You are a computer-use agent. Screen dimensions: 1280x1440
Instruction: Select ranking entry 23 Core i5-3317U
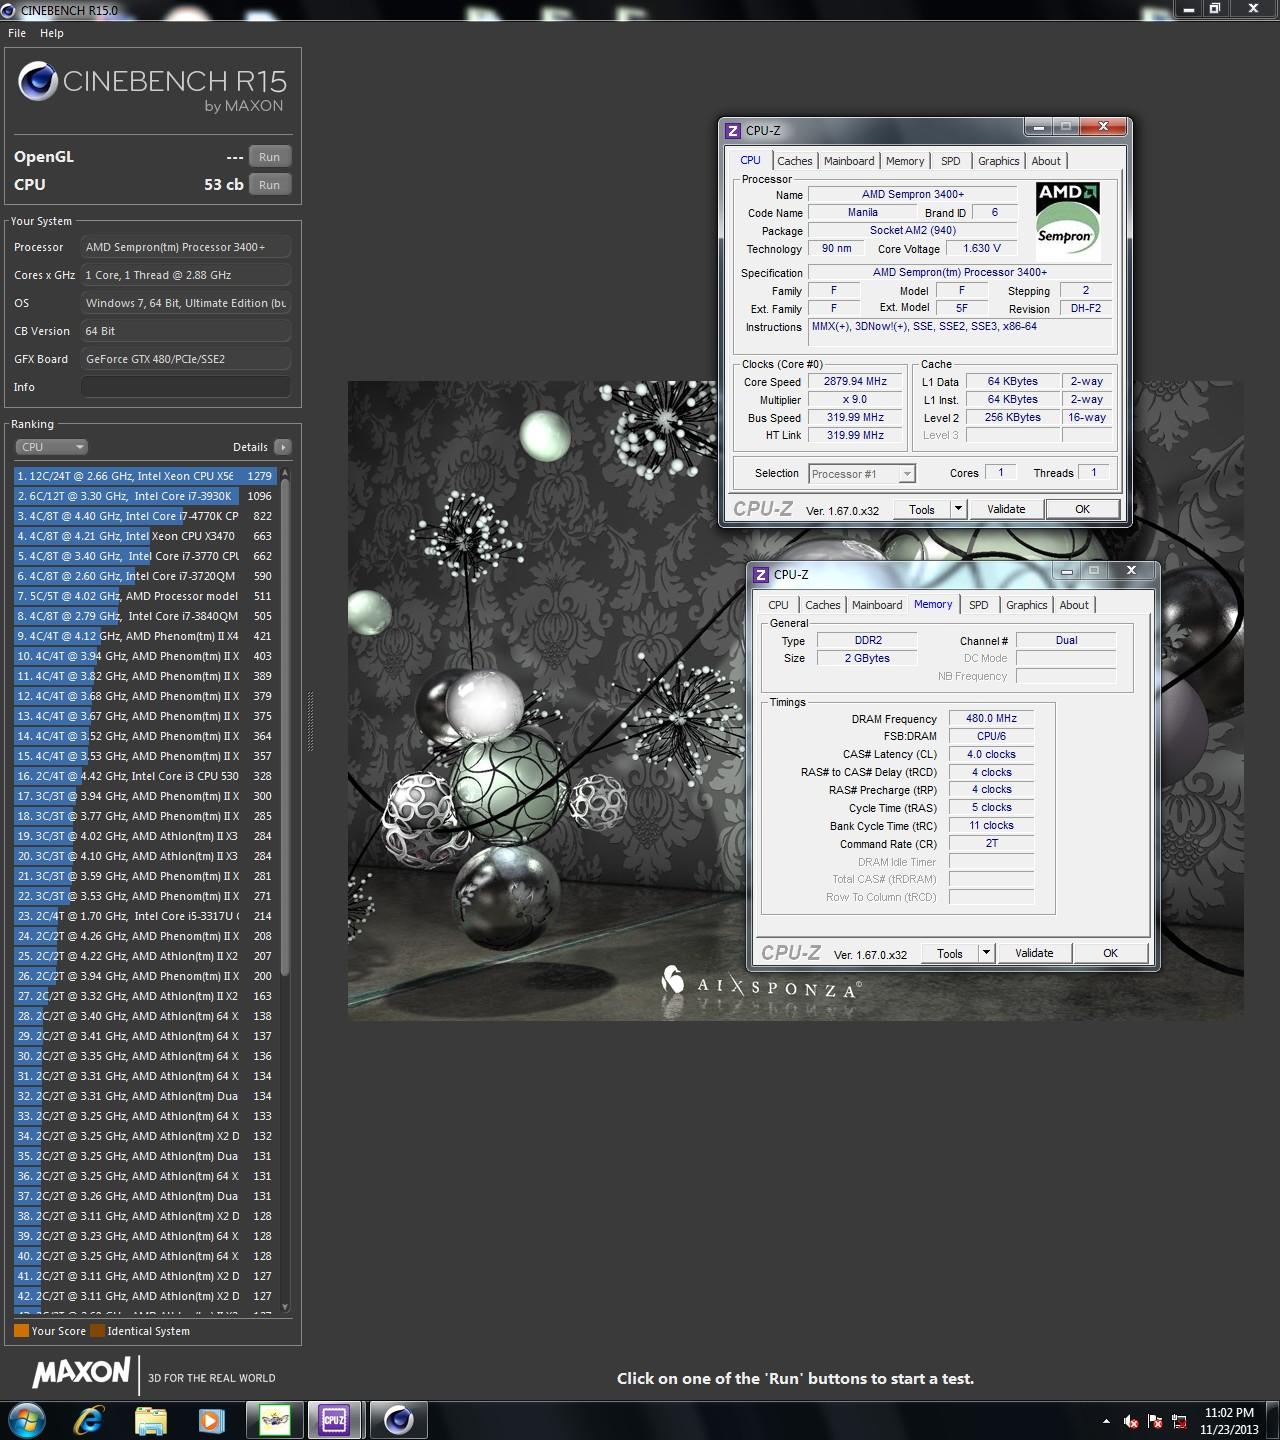tap(145, 916)
